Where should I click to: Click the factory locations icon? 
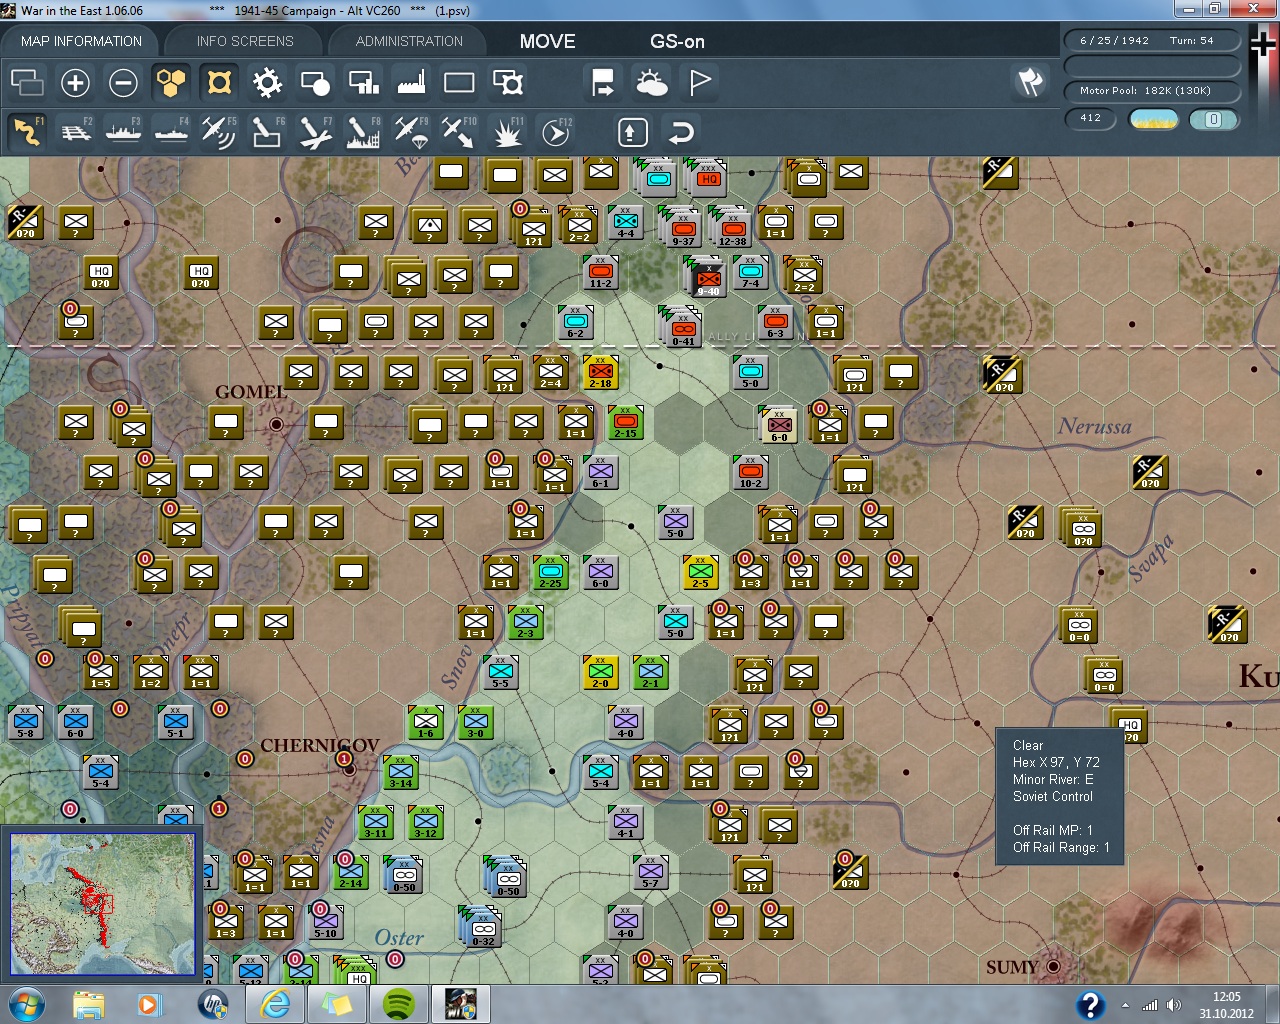pos(411,83)
